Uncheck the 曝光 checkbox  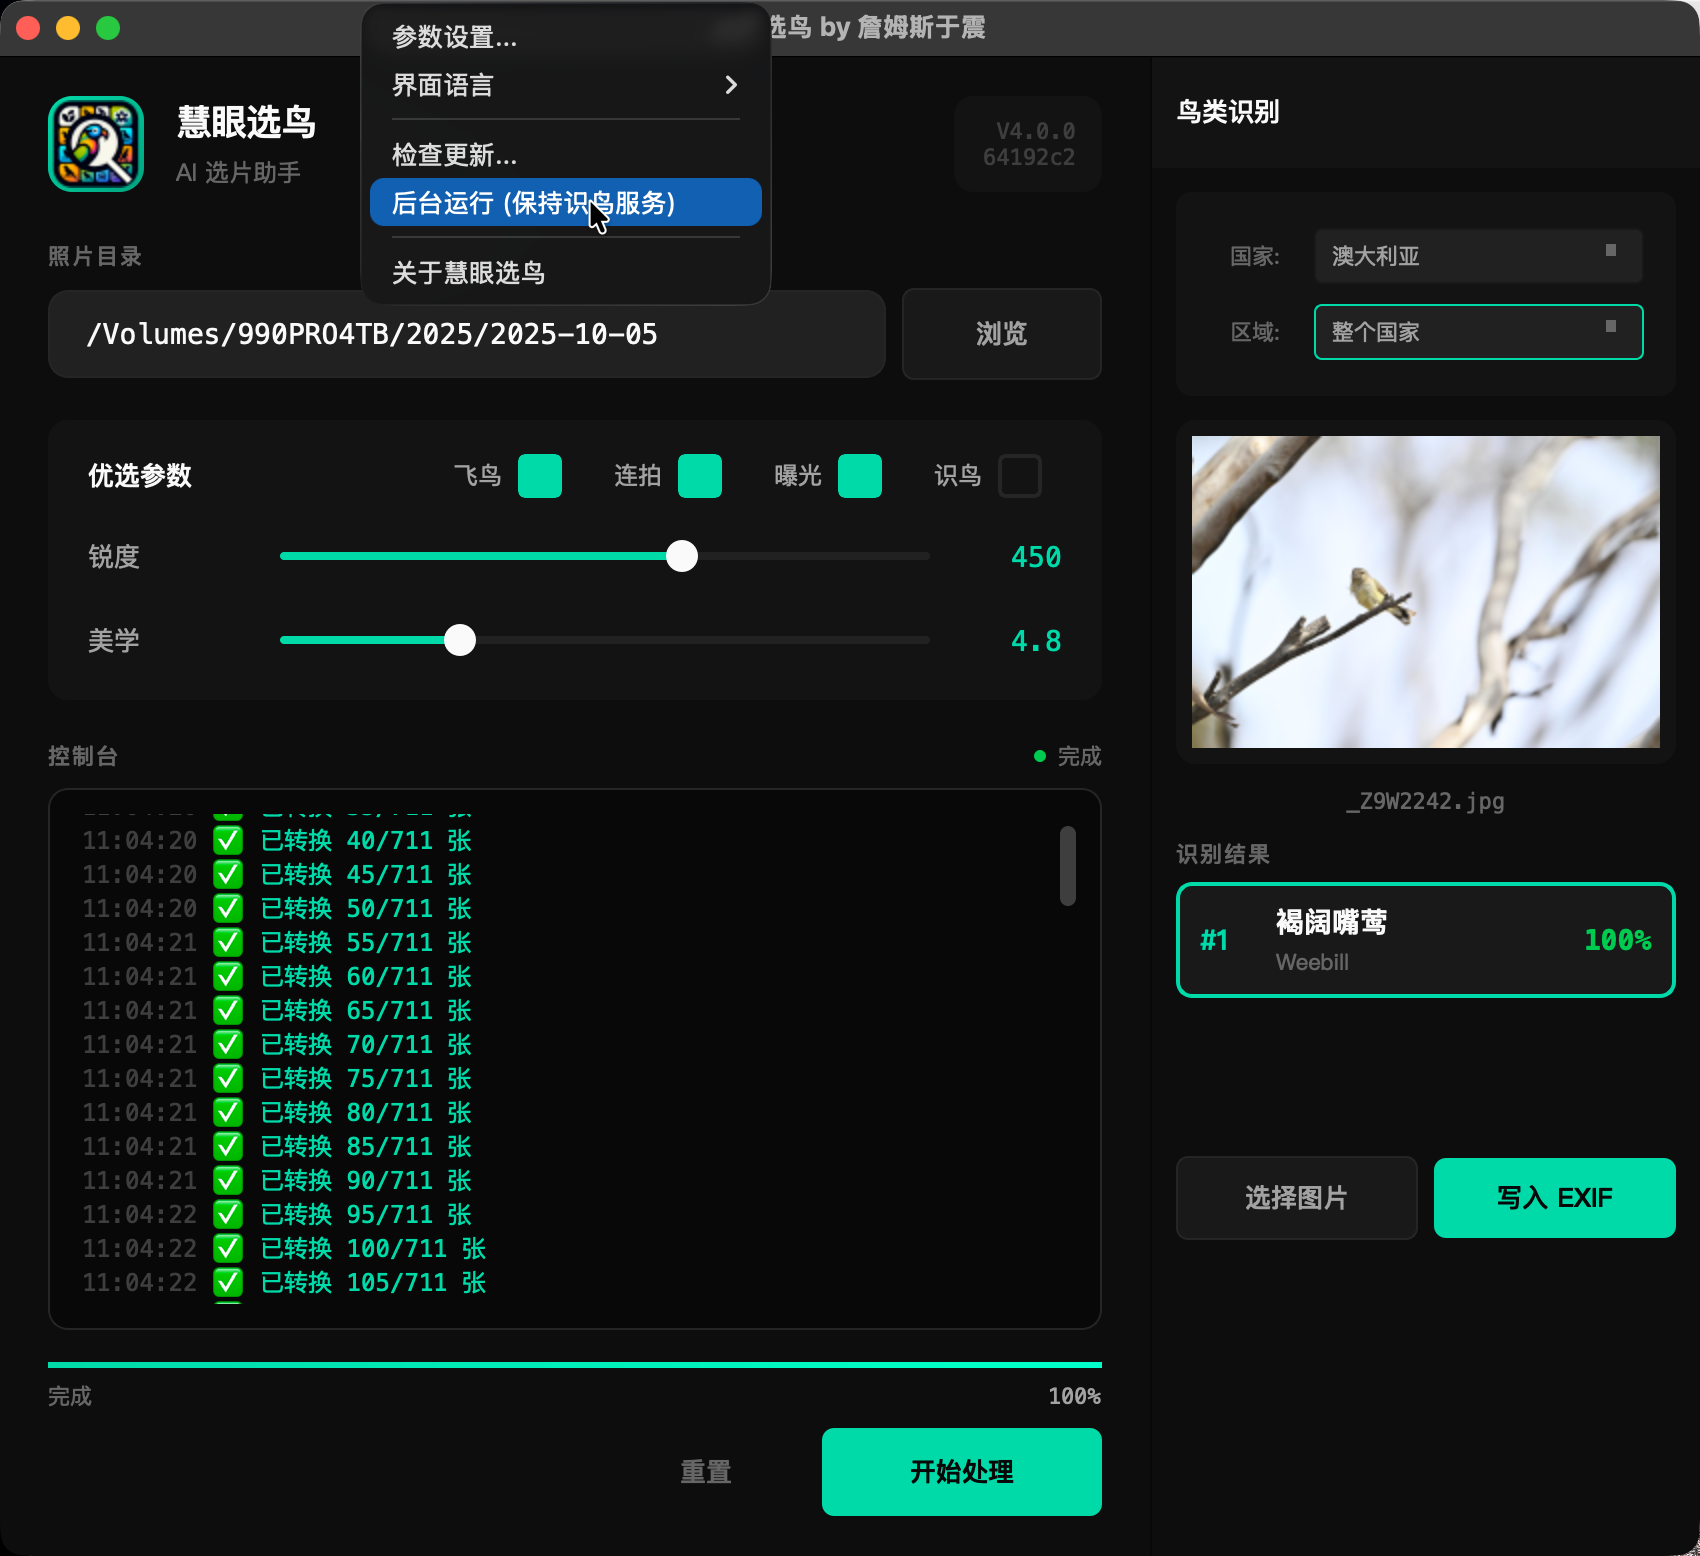click(860, 476)
